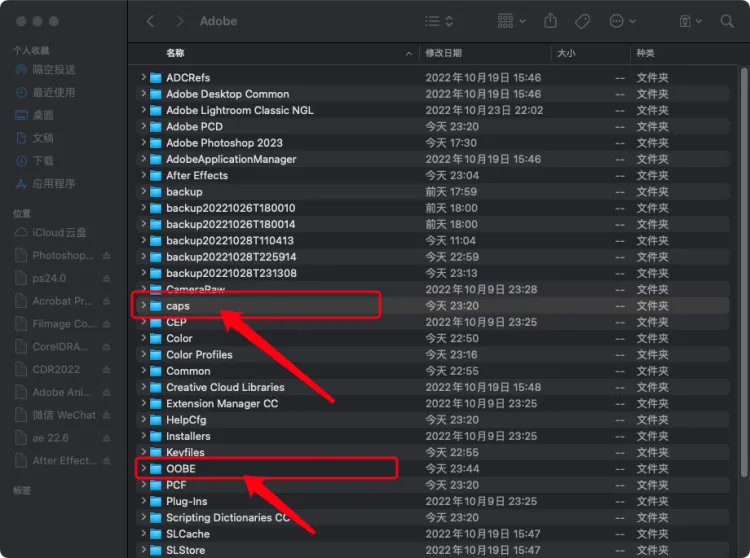Expand the ADCRefs folder
The image size is (750, 558).
[x=143, y=77]
